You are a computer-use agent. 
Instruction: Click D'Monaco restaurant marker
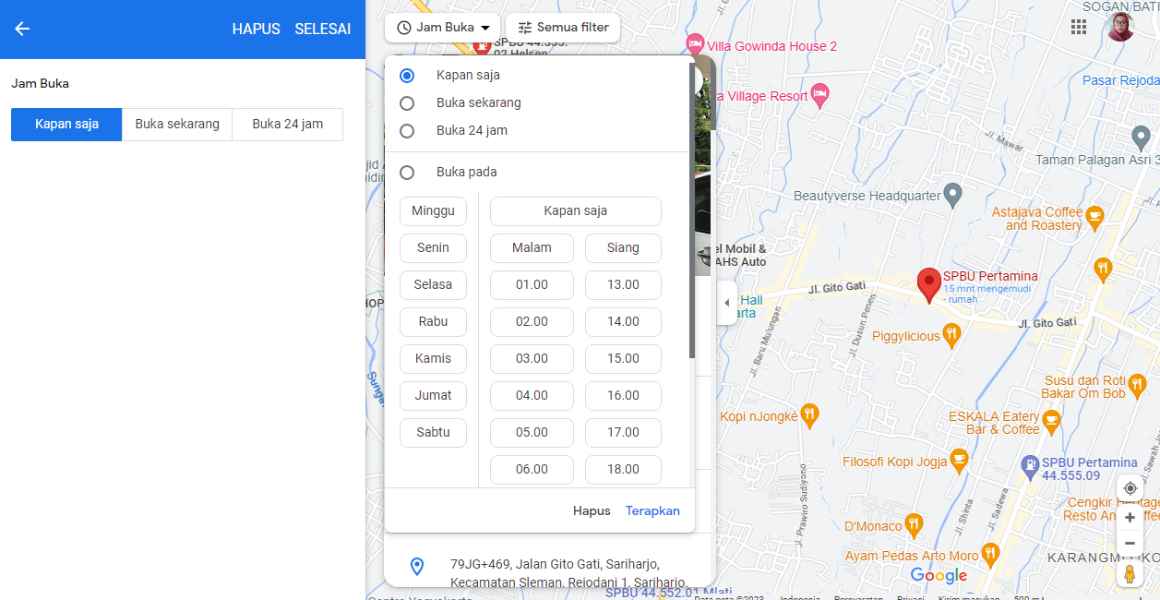click(914, 525)
